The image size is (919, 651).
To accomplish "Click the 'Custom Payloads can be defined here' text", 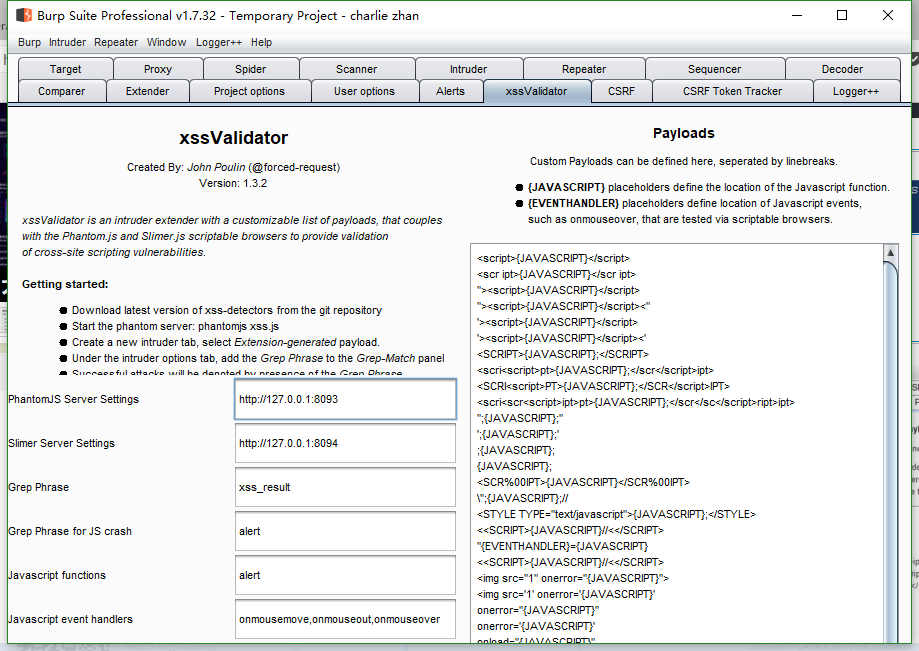I will coord(683,161).
